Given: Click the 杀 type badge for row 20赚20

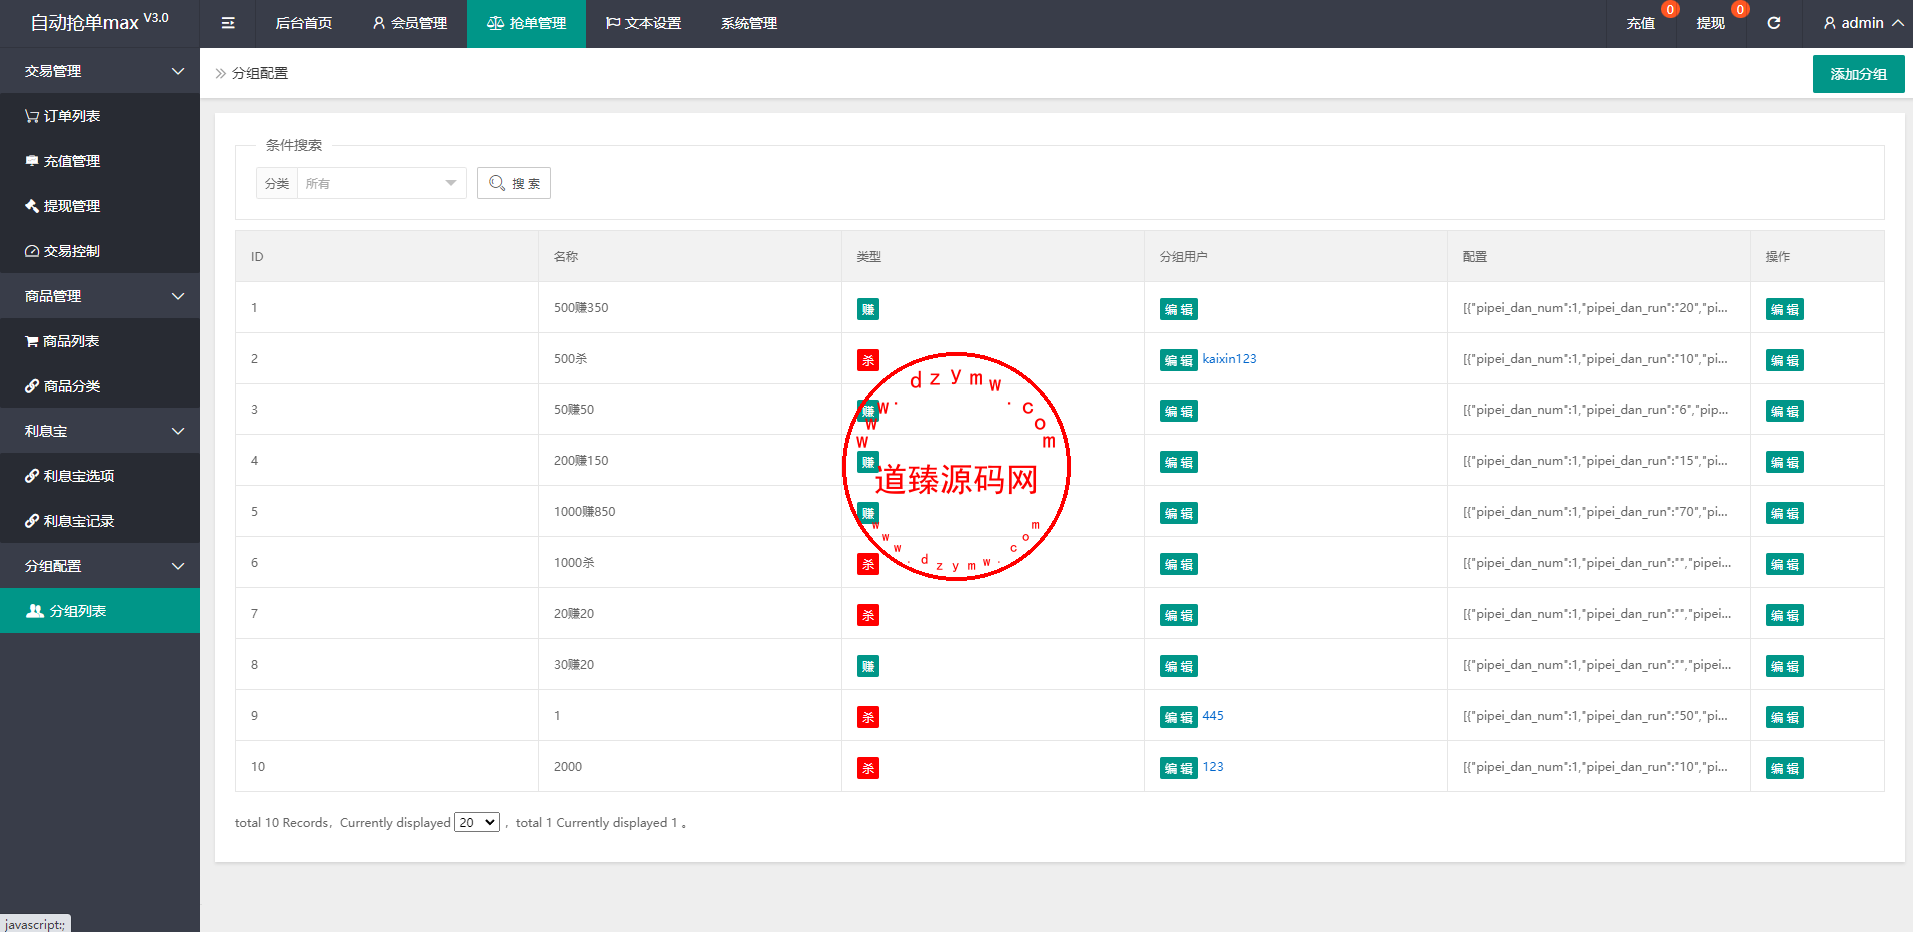Looking at the screenshot, I should (868, 615).
